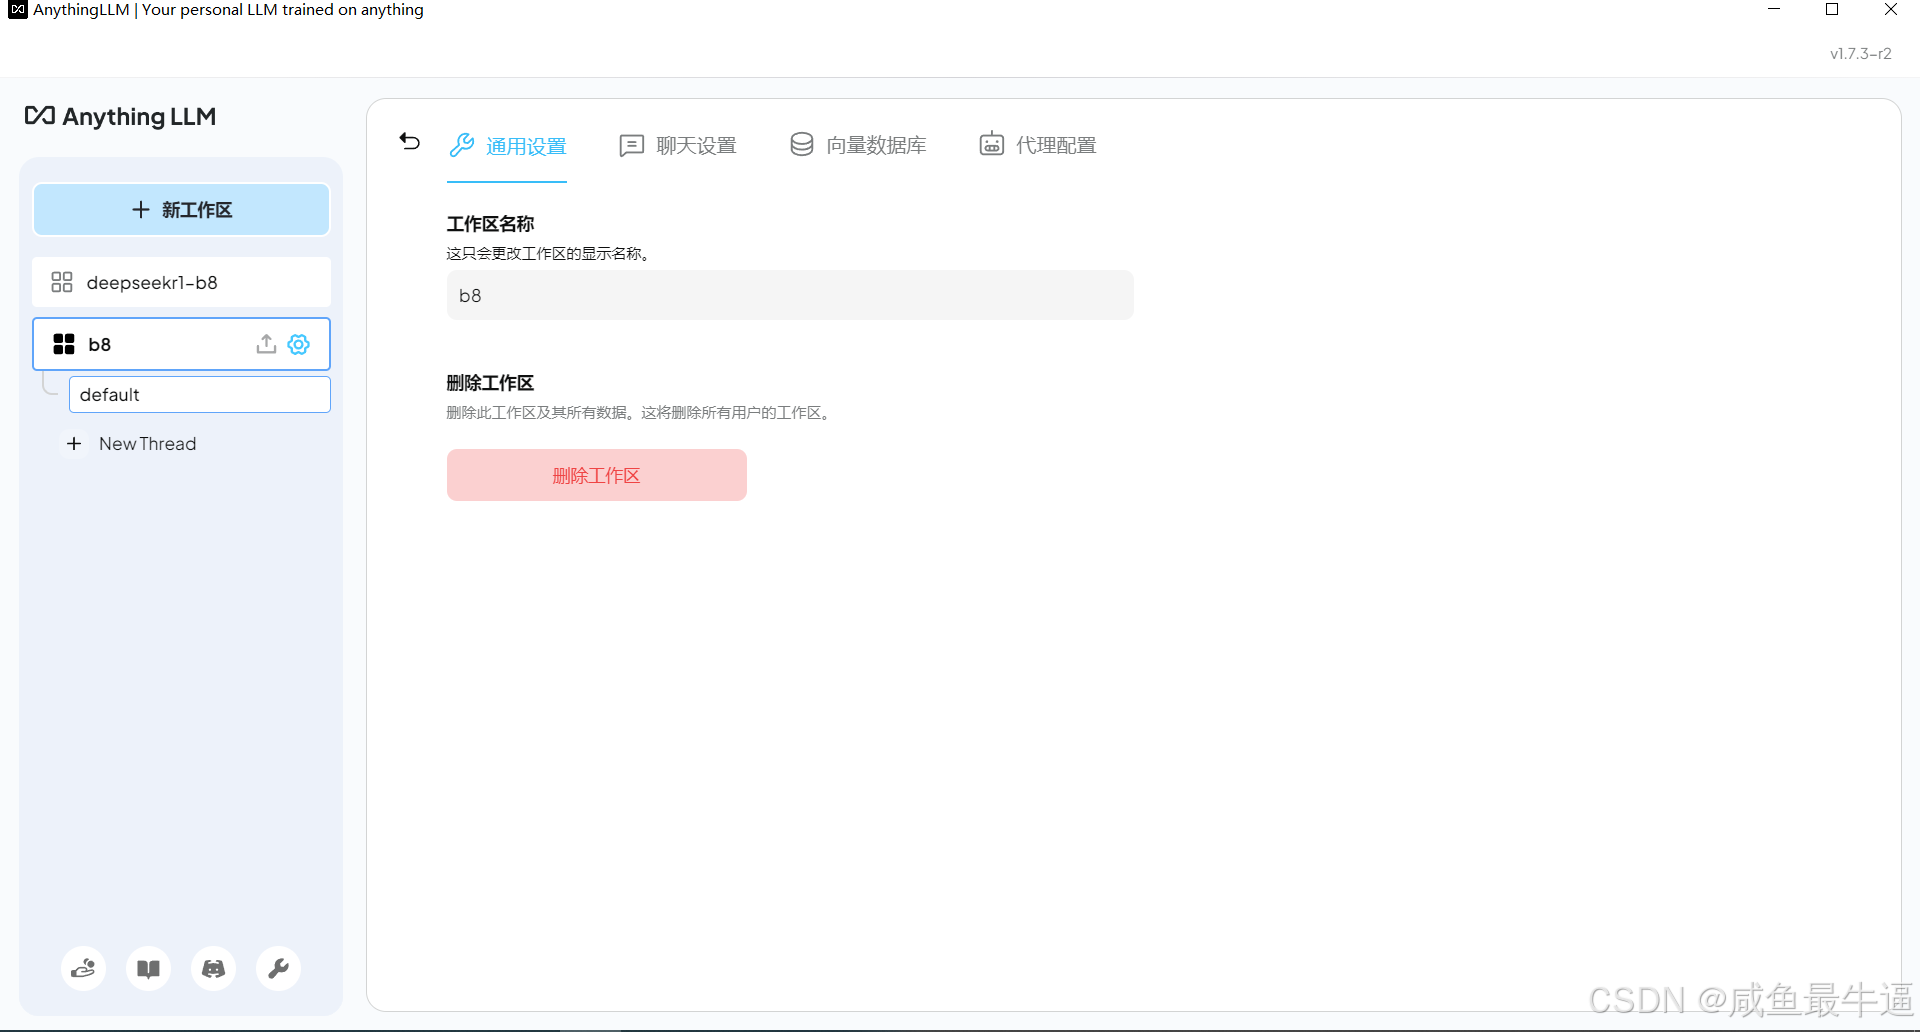Image resolution: width=1920 pixels, height=1032 pixels.
Task: Select the deepseekr1-b8 workspace
Action: pos(182,282)
